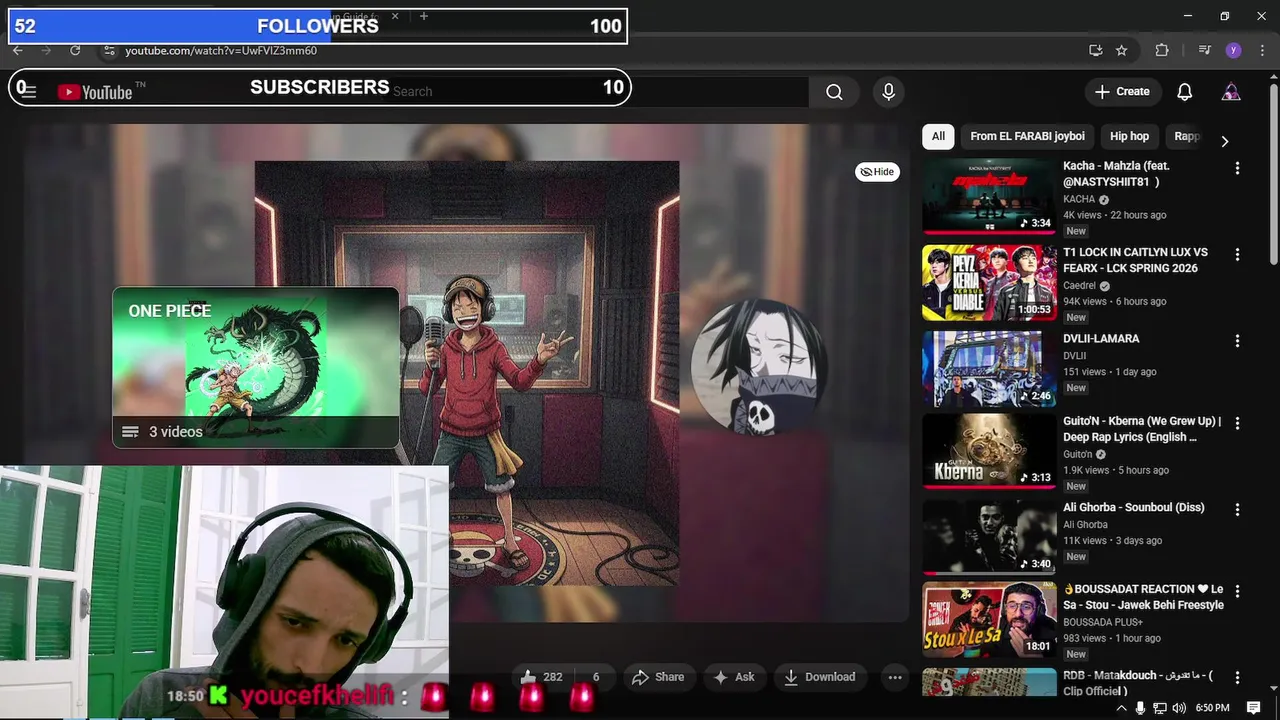
Task: Open more actions ellipsis under video
Action: pos(895,677)
